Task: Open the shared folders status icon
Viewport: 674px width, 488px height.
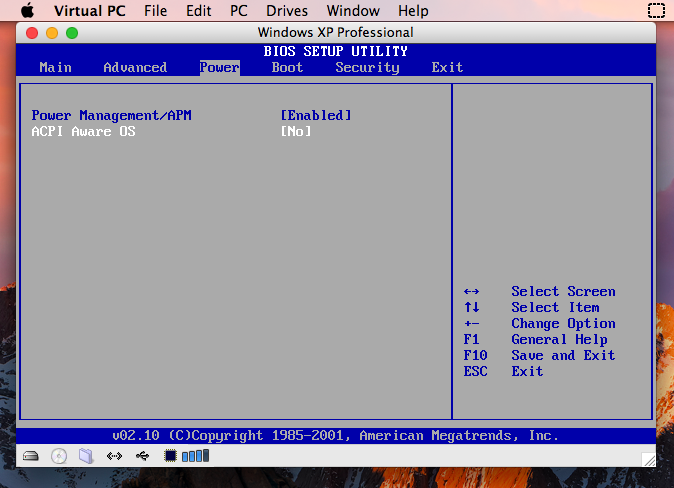Action: tap(86, 456)
